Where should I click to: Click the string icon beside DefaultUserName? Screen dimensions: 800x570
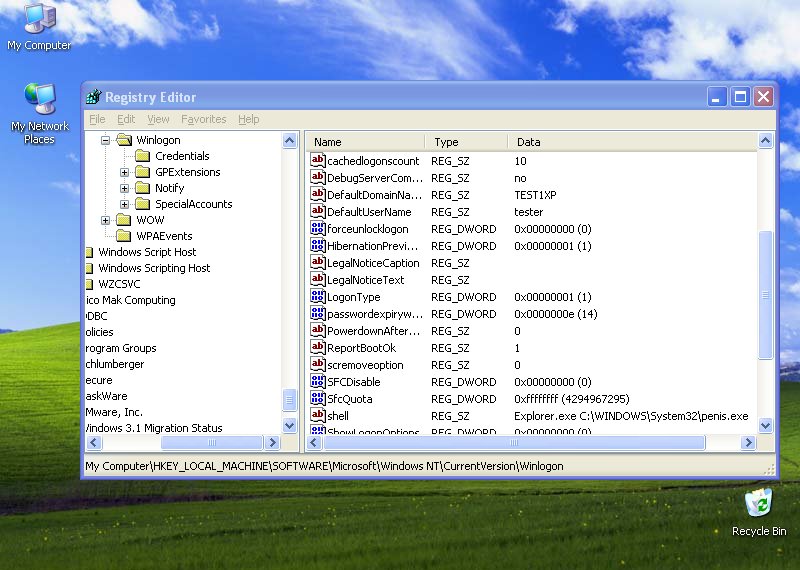(x=318, y=212)
